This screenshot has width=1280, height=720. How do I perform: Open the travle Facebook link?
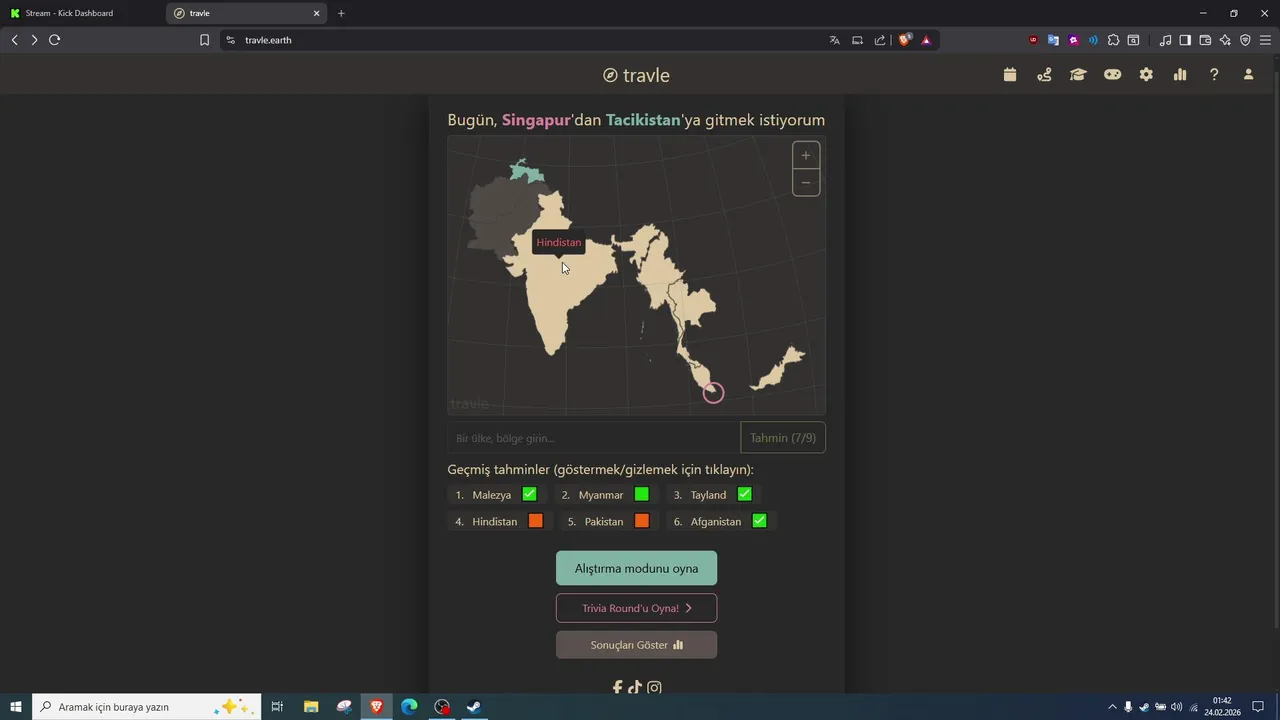pyautogui.click(x=617, y=687)
